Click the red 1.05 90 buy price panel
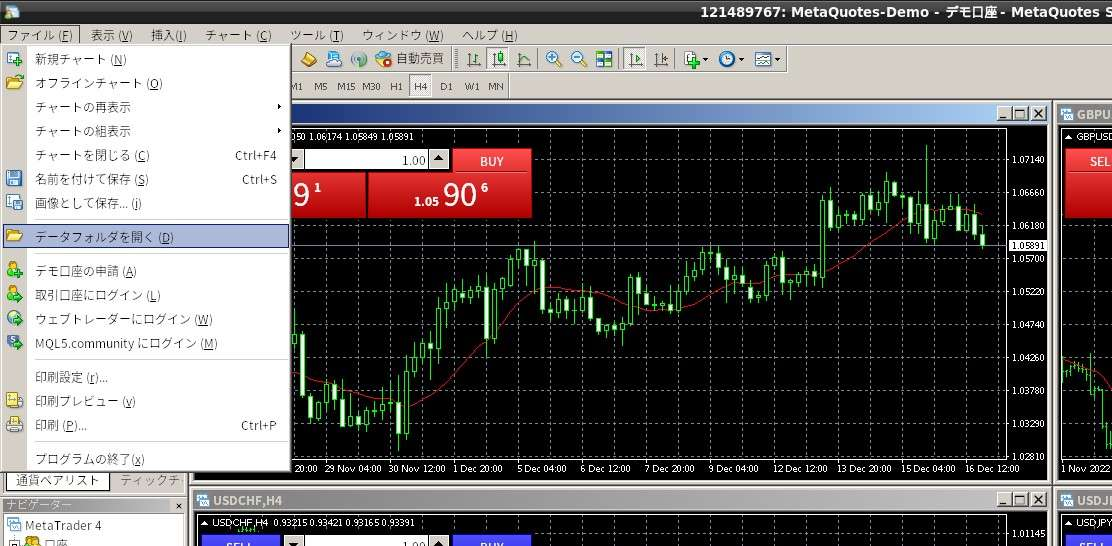1112x546 pixels. pos(450,195)
